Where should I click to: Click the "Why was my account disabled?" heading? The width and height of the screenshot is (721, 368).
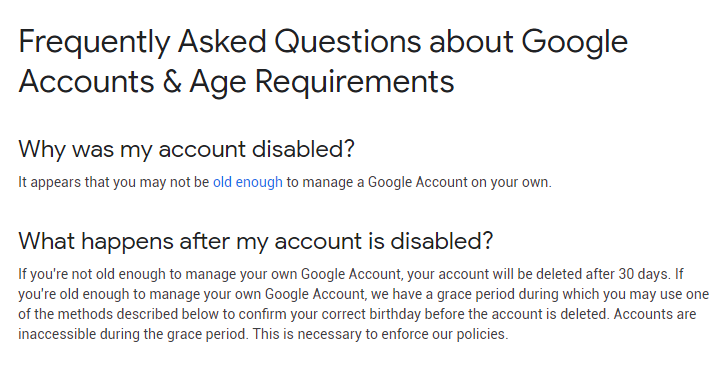(186, 150)
